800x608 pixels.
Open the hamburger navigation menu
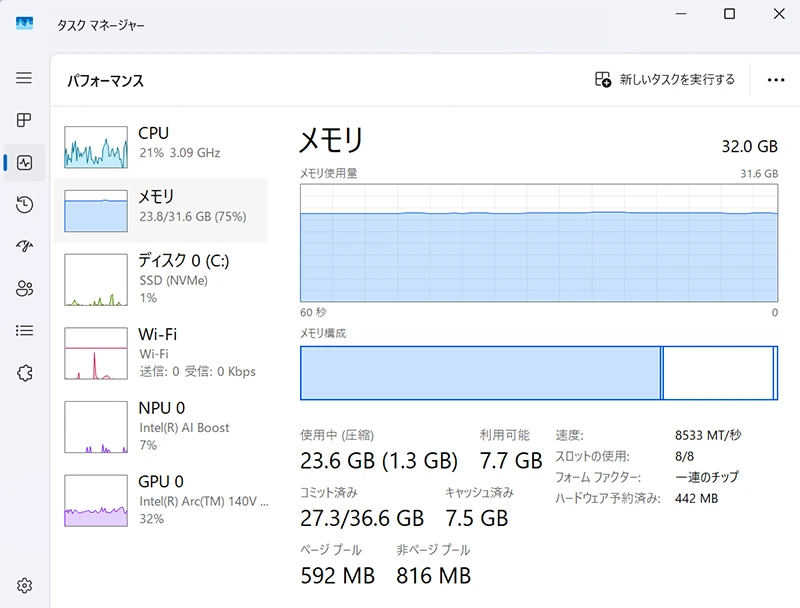(24, 78)
